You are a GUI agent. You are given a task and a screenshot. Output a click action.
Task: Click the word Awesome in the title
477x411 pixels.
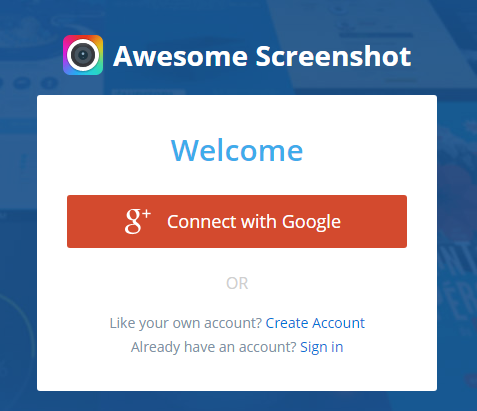coord(180,56)
